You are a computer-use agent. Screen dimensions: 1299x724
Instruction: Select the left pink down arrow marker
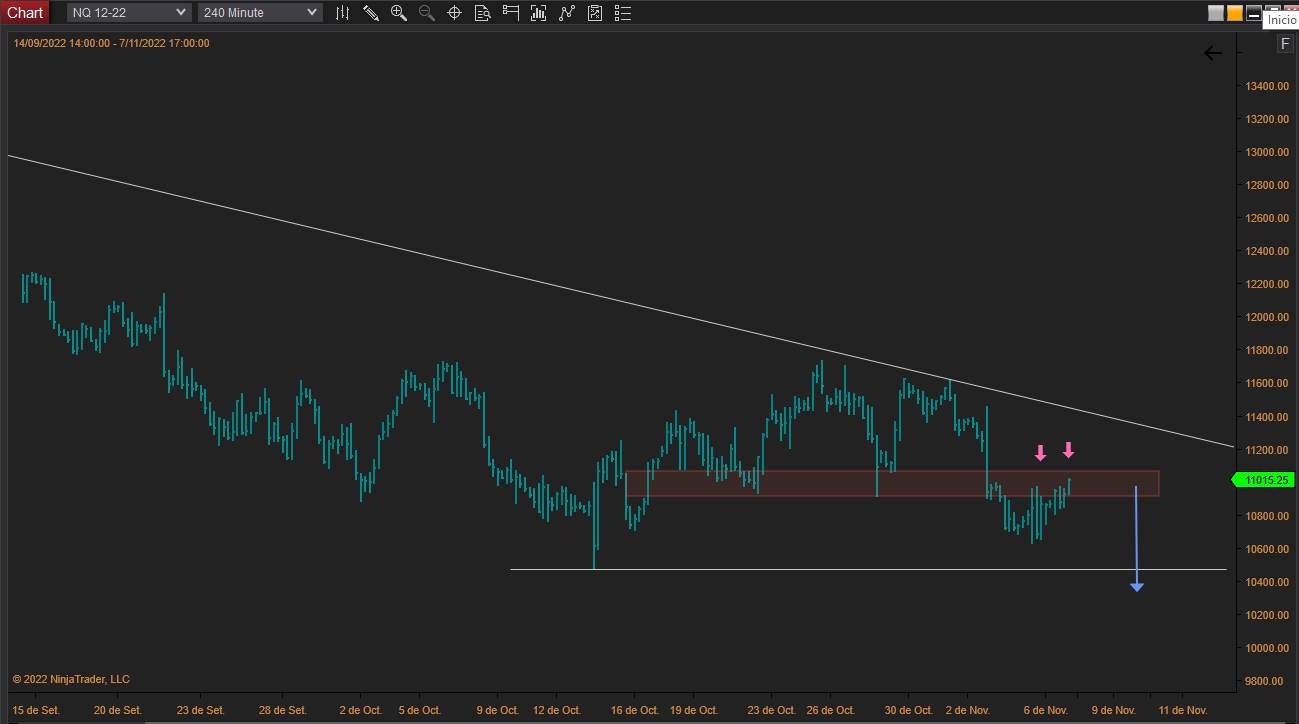tap(1040, 453)
